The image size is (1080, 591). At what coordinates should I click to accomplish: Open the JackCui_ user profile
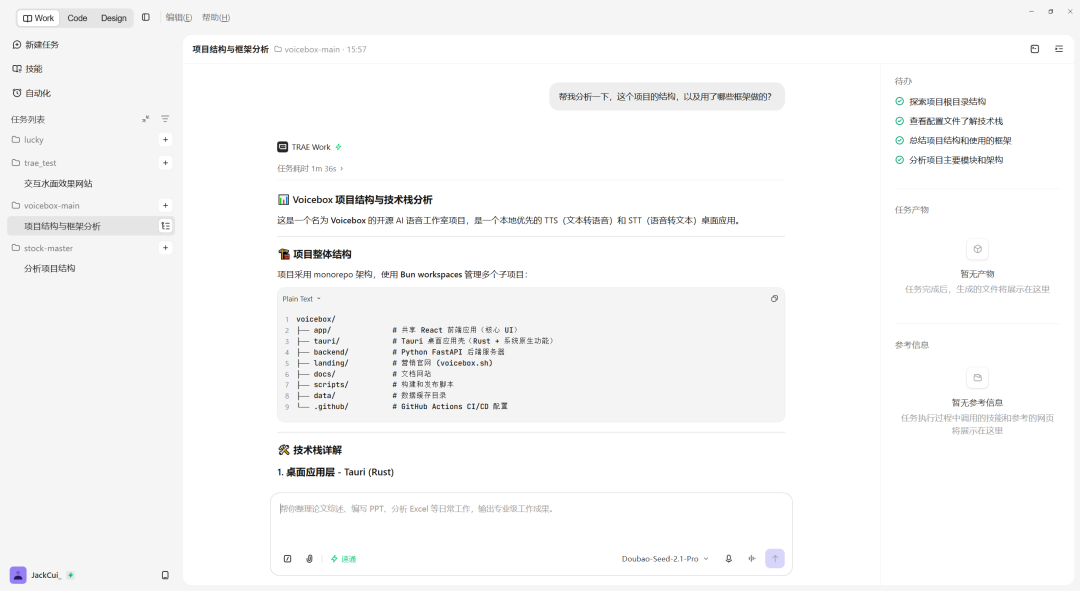(x=36, y=575)
